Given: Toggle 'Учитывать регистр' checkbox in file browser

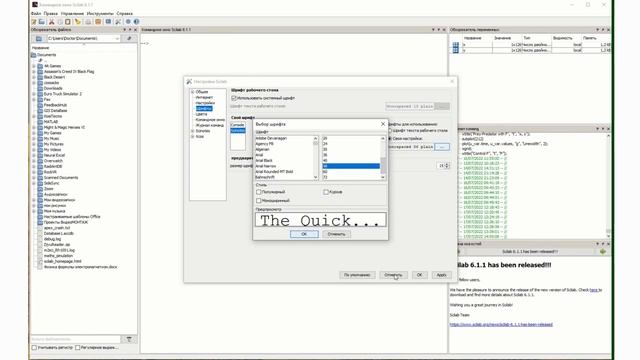Looking at the screenshot, I should 35,348.
